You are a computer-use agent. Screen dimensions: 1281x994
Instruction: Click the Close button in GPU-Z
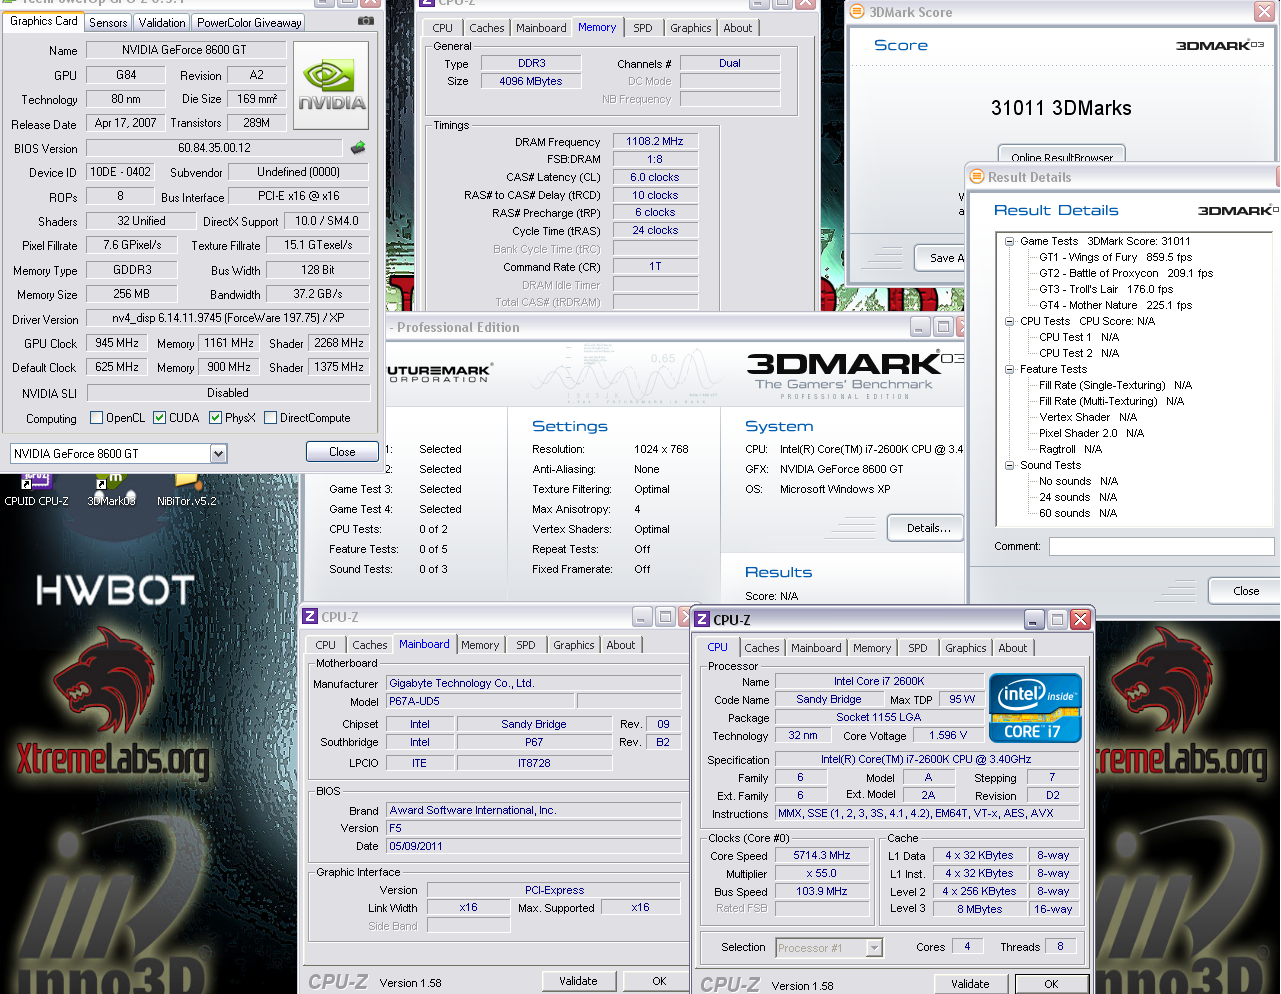[x=342, y=452]
